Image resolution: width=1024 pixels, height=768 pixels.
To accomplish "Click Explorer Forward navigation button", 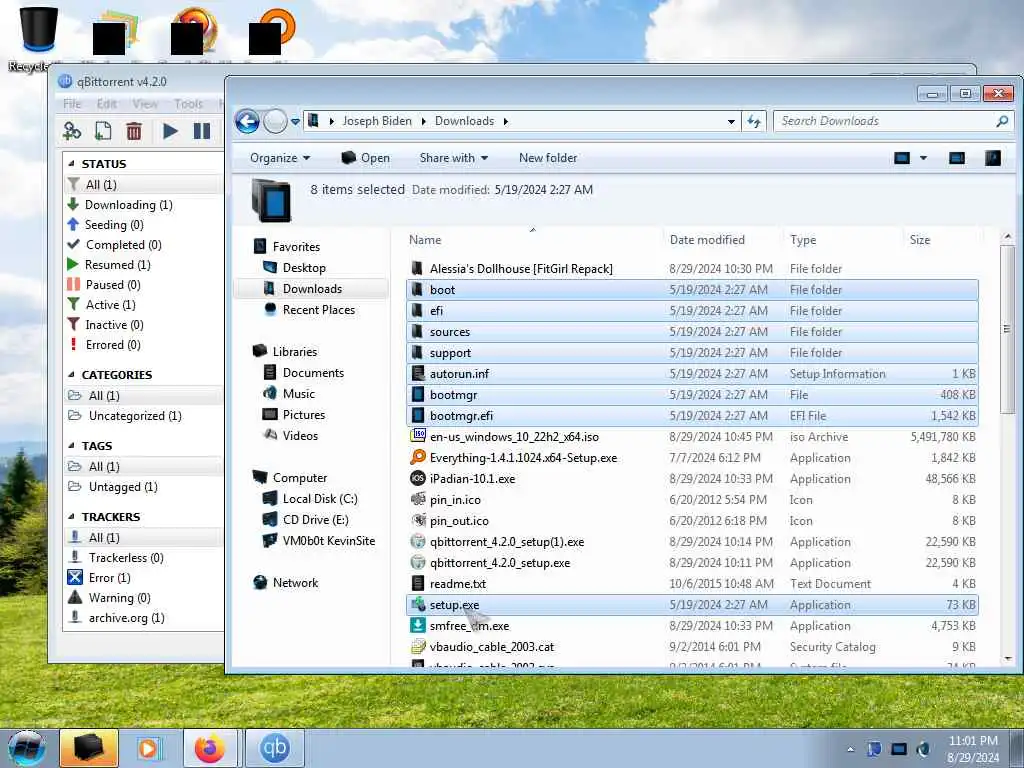I will [275, 121].
